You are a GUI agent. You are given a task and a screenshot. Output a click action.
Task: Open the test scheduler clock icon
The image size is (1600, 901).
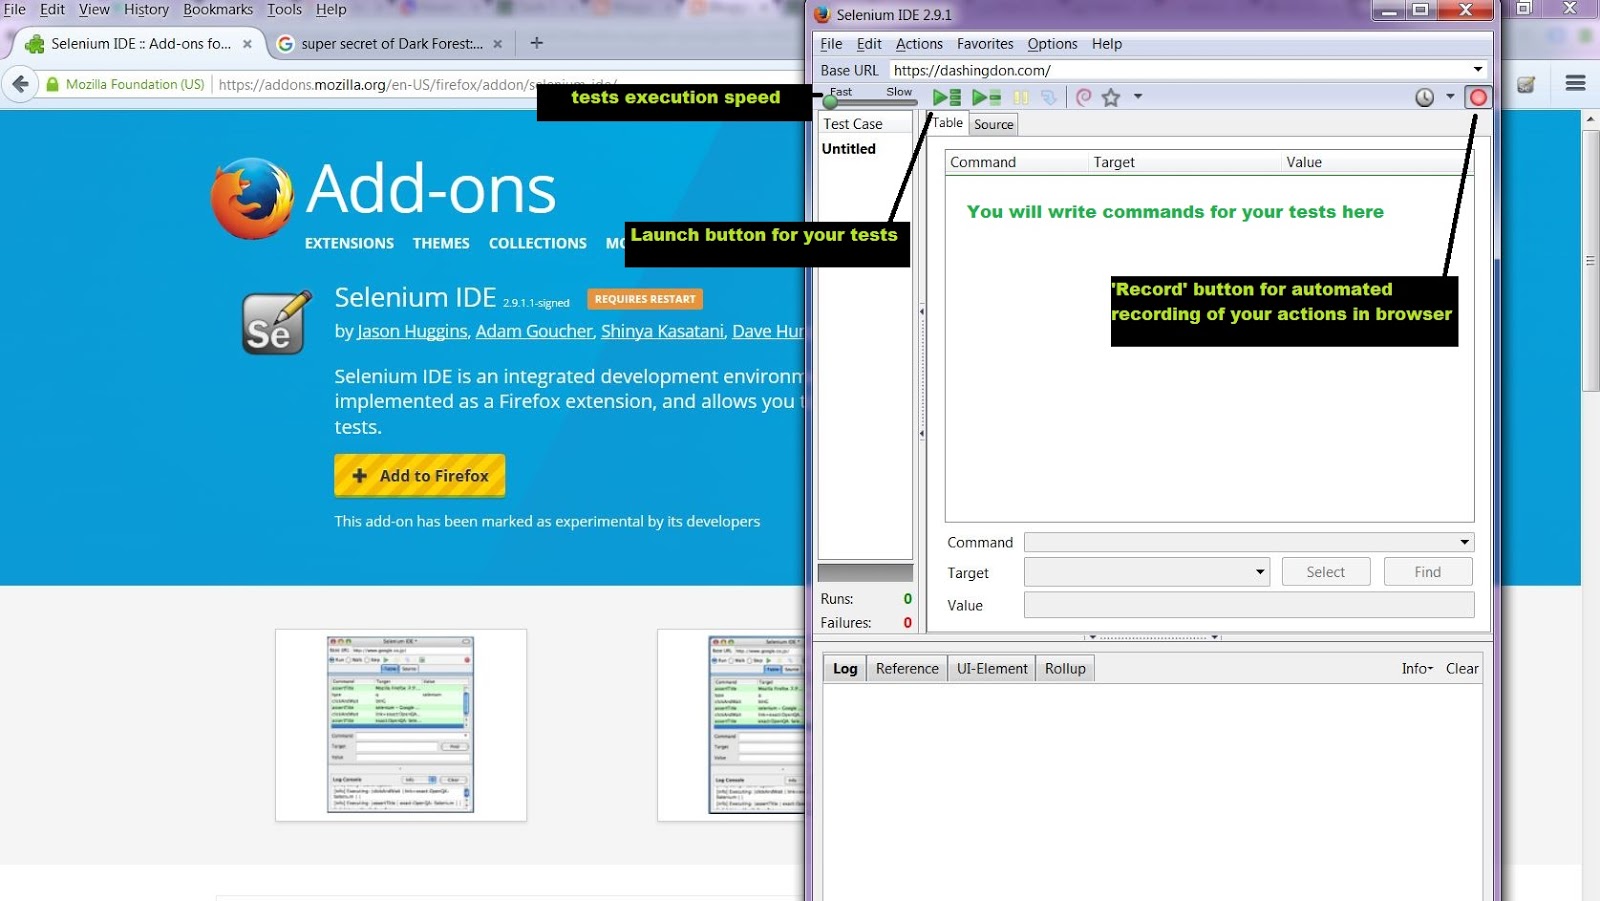click(1425, 97)
